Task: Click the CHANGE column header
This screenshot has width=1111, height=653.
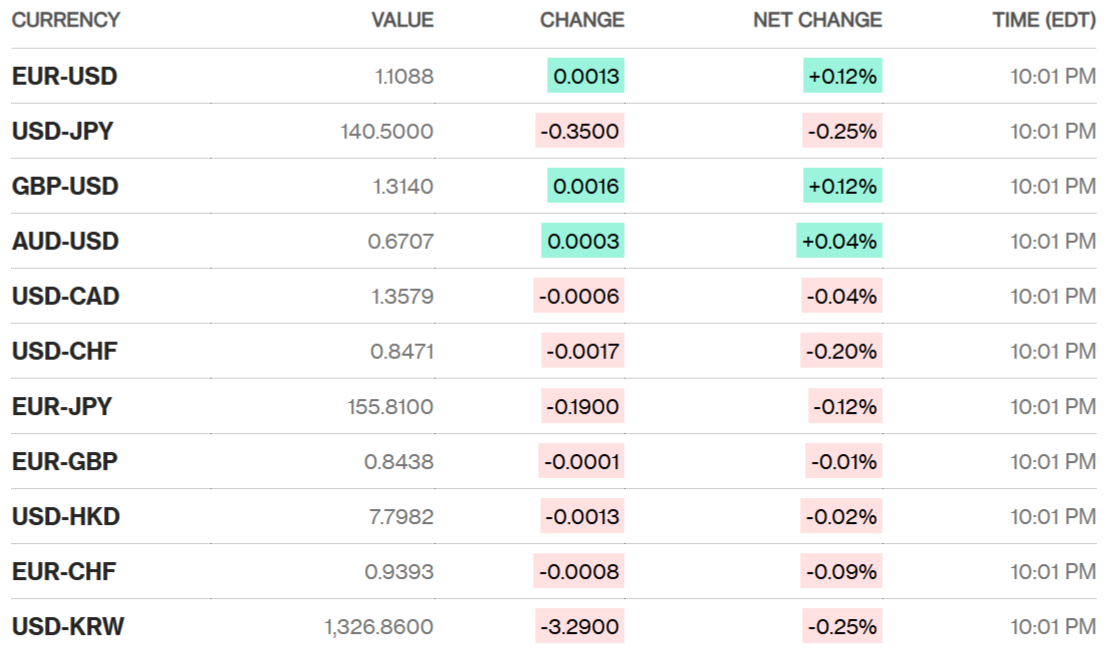Action: click(582, 20)
